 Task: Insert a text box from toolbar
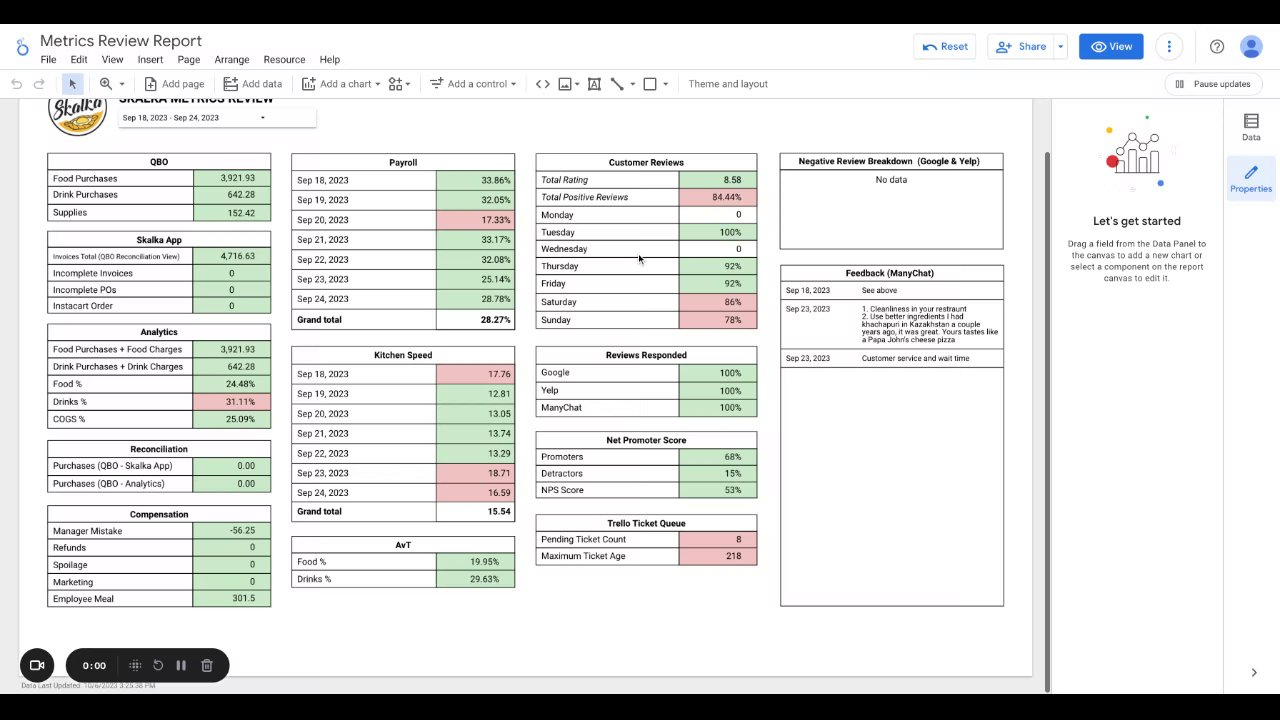[594, 84]
